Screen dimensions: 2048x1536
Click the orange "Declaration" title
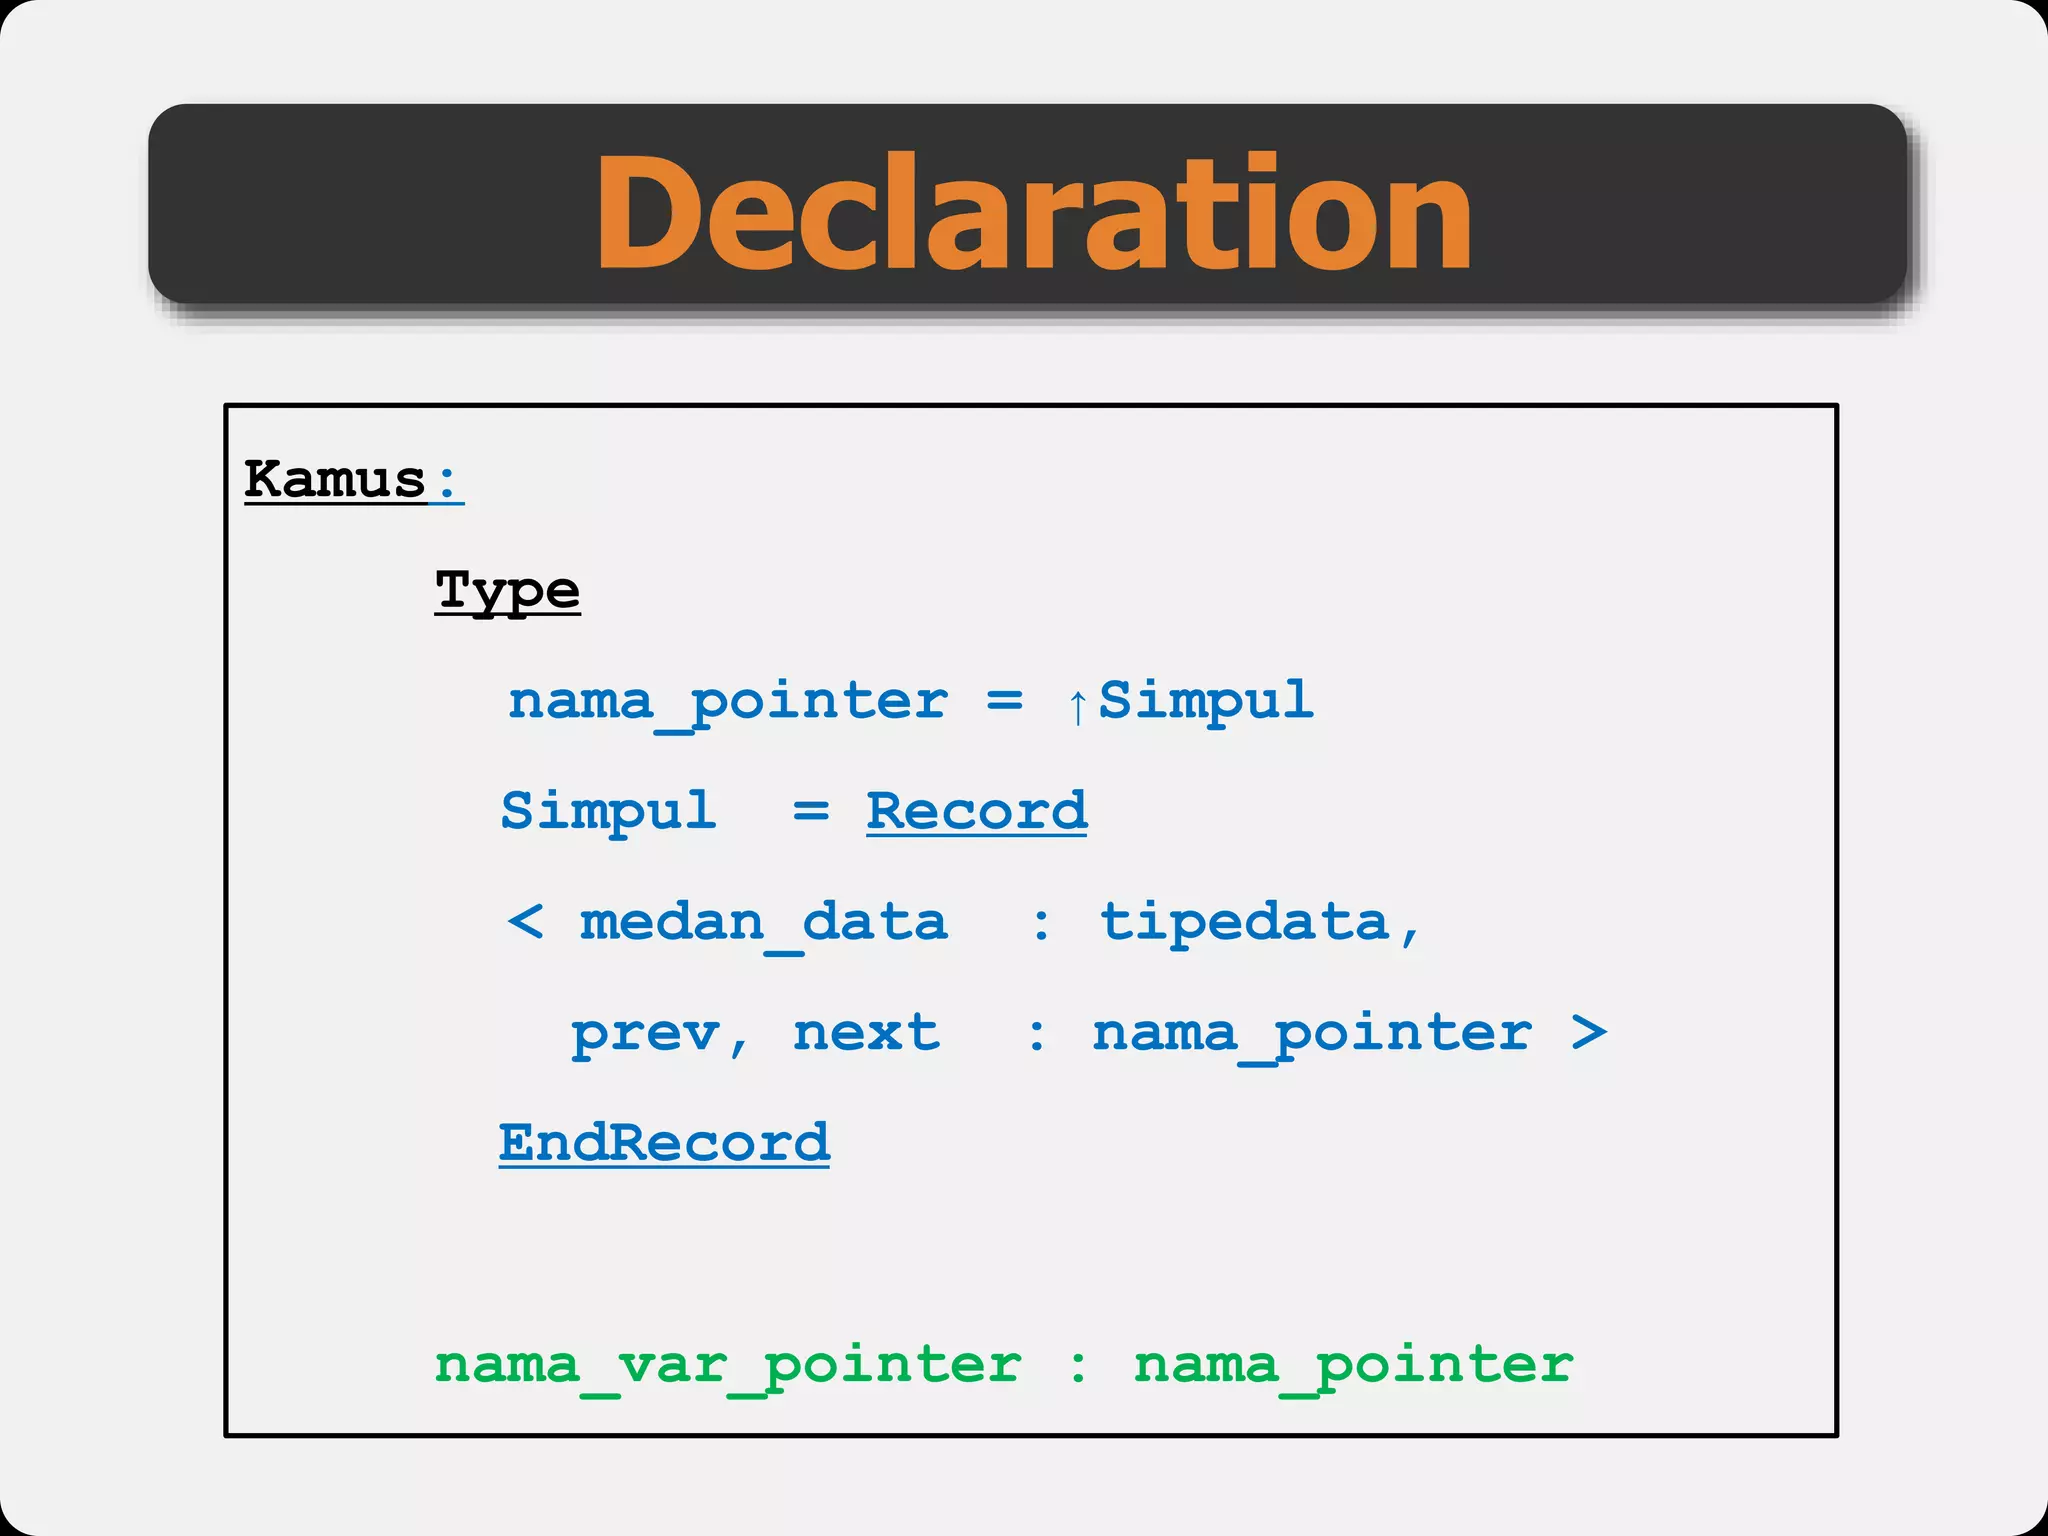pyautogui.click(x=1034, y=212)
